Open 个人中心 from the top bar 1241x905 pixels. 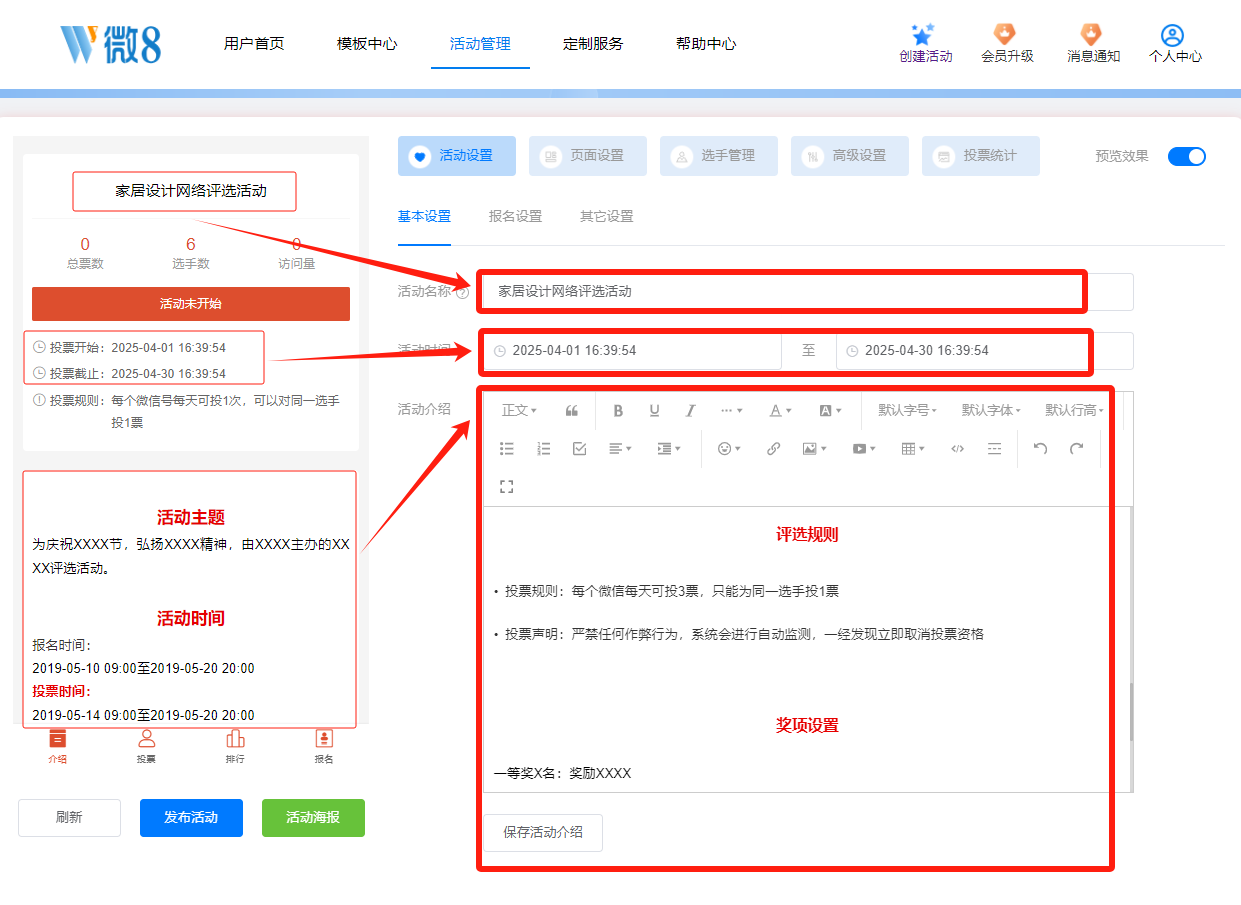(1174, 44)
